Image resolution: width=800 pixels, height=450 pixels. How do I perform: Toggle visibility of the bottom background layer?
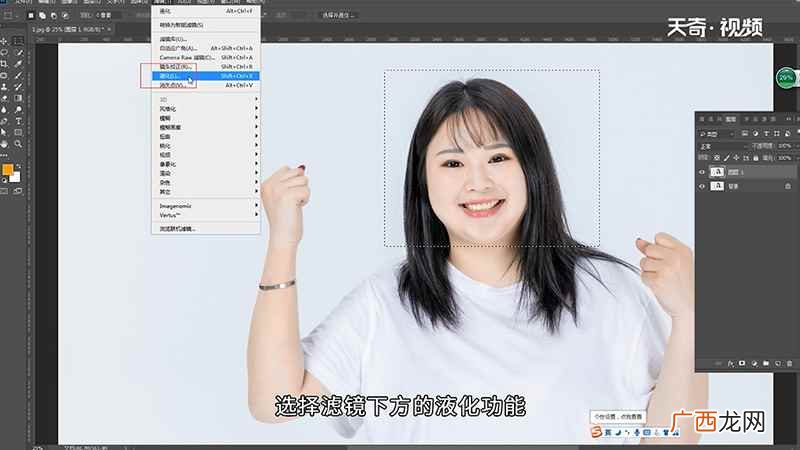click(x=702, y=186)
